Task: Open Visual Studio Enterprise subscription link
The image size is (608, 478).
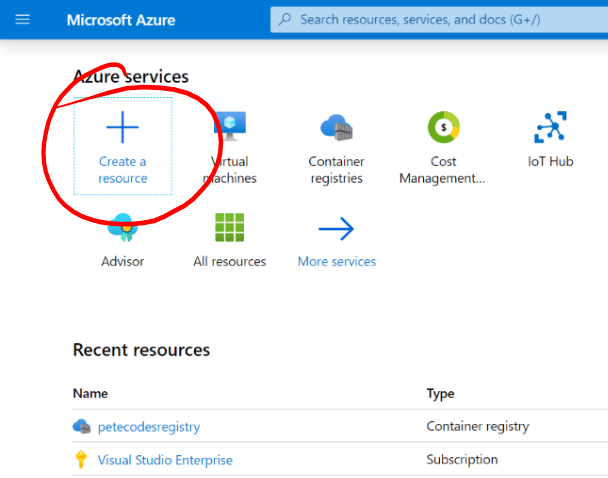Action: (165, 460)
